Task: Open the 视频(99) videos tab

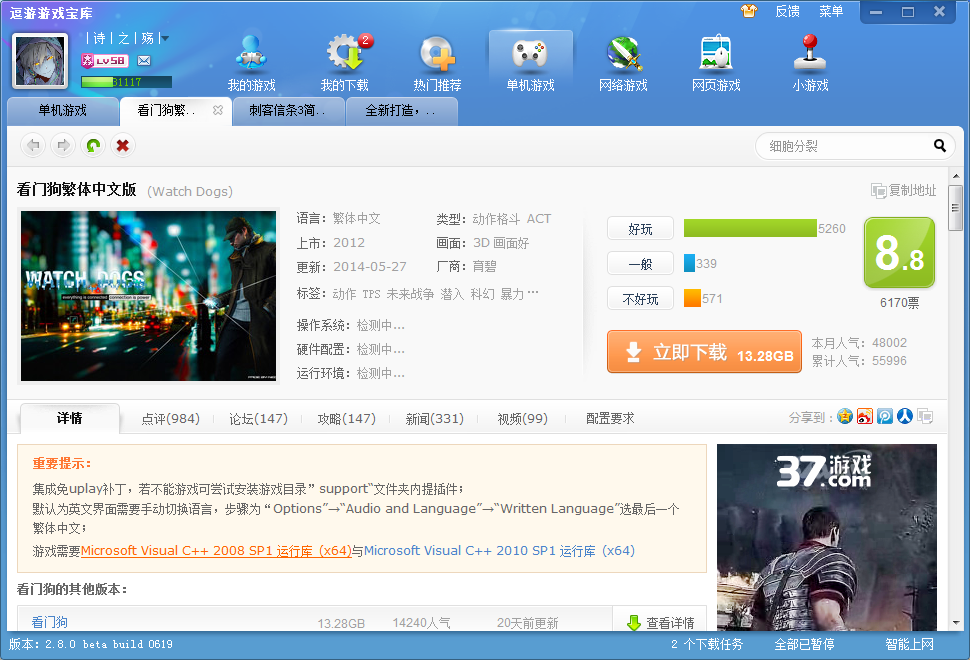Action: pyautogui.click(x=523, y=419)
